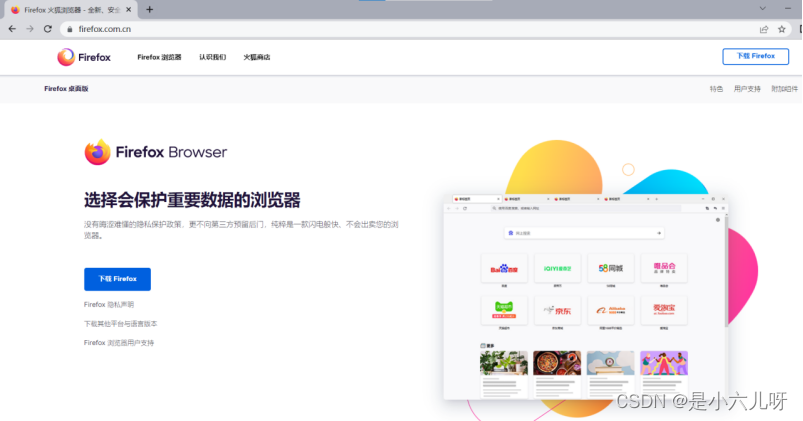
Task: Click the Alibaba tile in the preview
Action: pos(610,310)
